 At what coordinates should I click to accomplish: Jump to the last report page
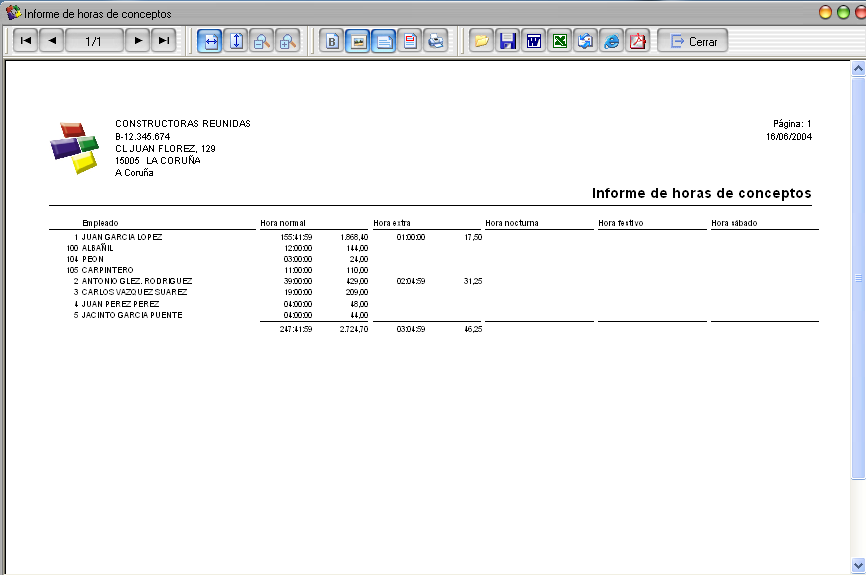tap(164, 41)
